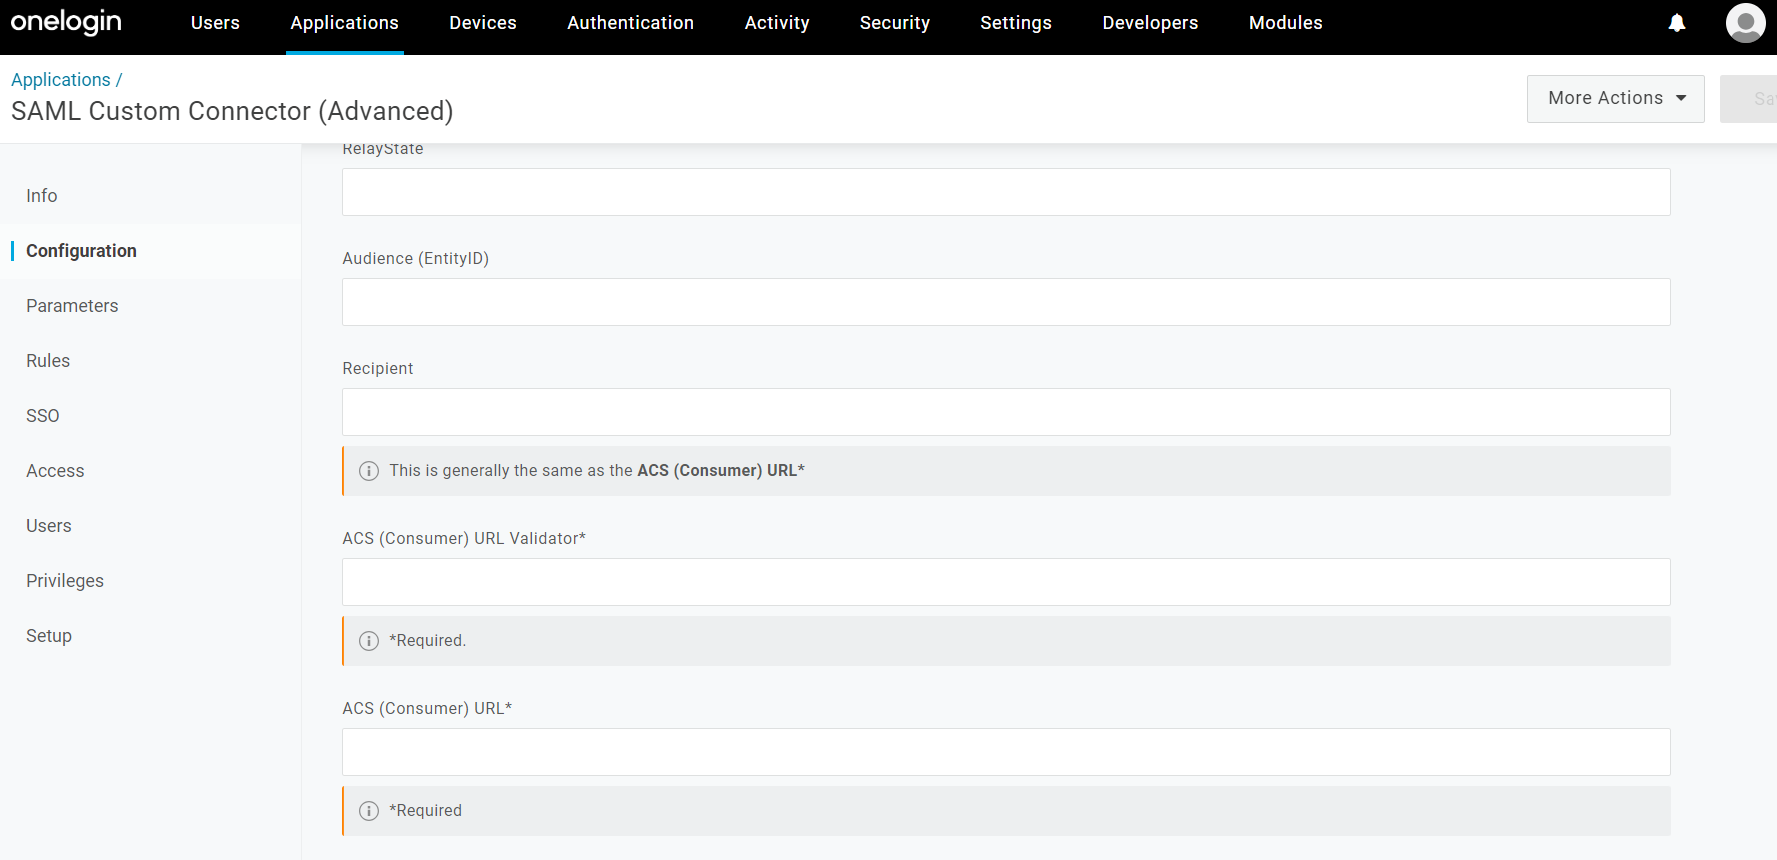Select the Info sidebar tab

coord(42,196)
